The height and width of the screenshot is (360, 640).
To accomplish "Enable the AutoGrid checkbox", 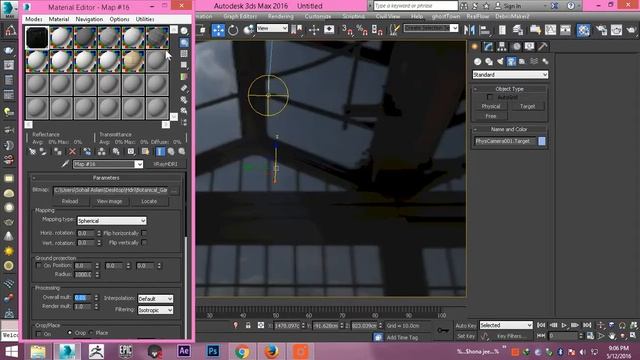I will click(489, 97).
